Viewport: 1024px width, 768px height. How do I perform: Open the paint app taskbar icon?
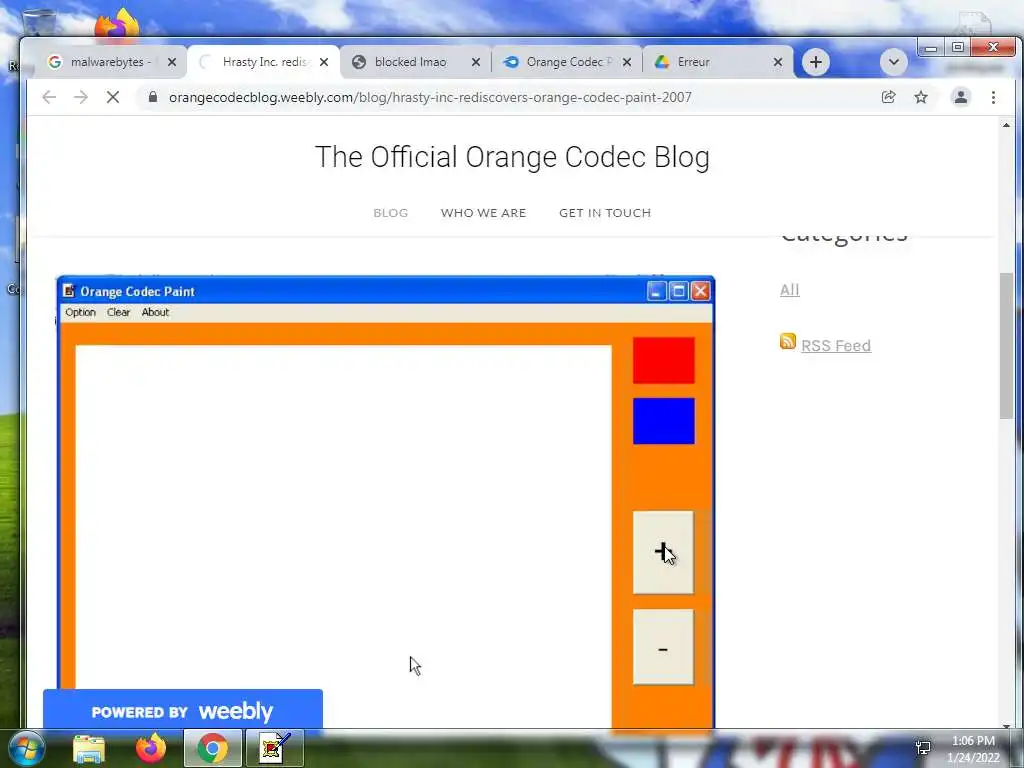pyautogui.click(x=275, y=748)
